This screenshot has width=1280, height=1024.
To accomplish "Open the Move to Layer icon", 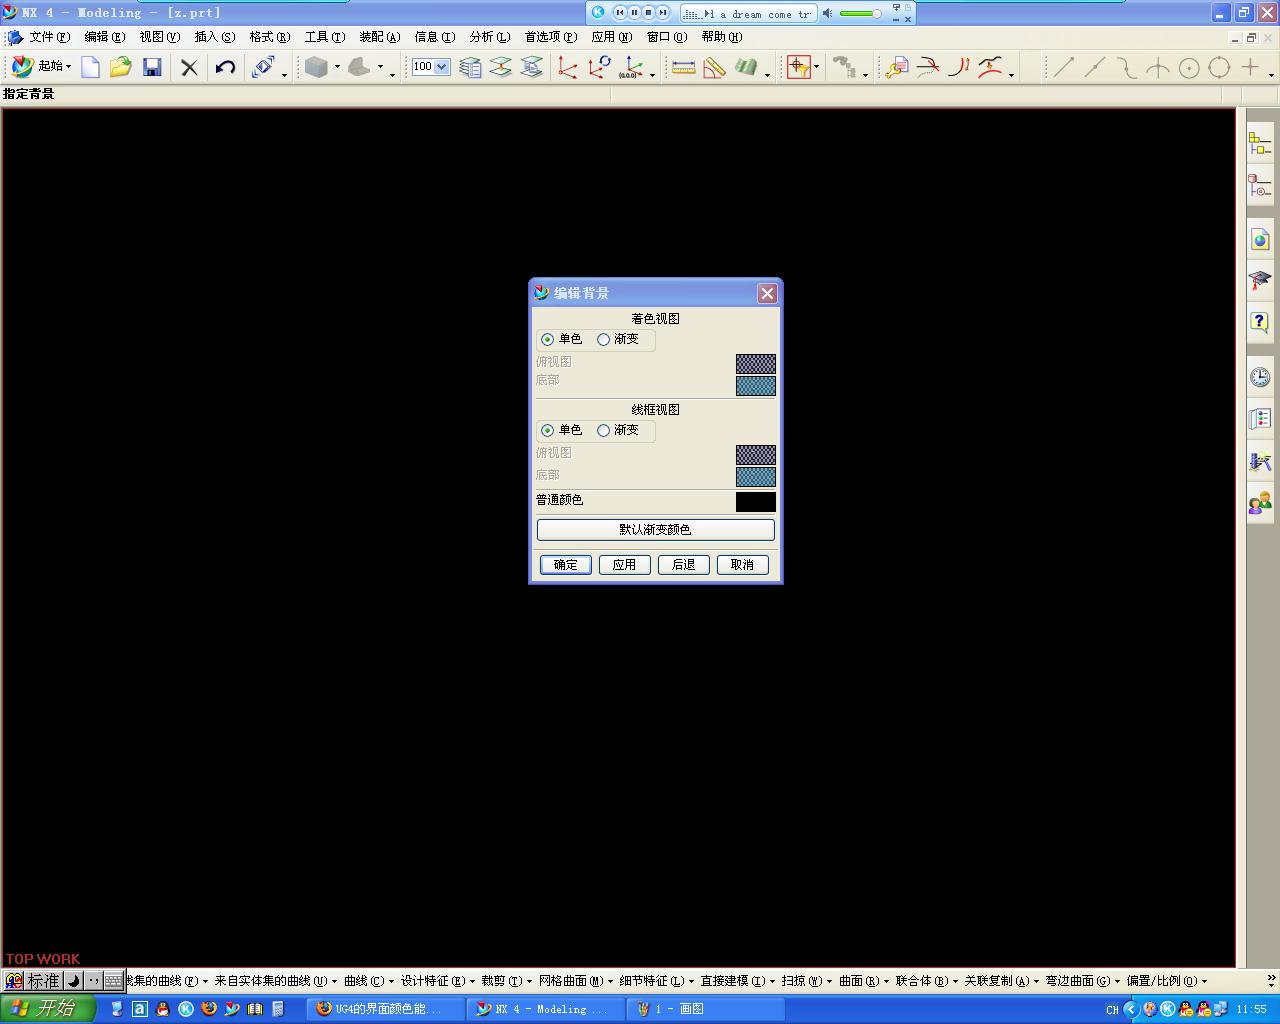I will 501,67.
